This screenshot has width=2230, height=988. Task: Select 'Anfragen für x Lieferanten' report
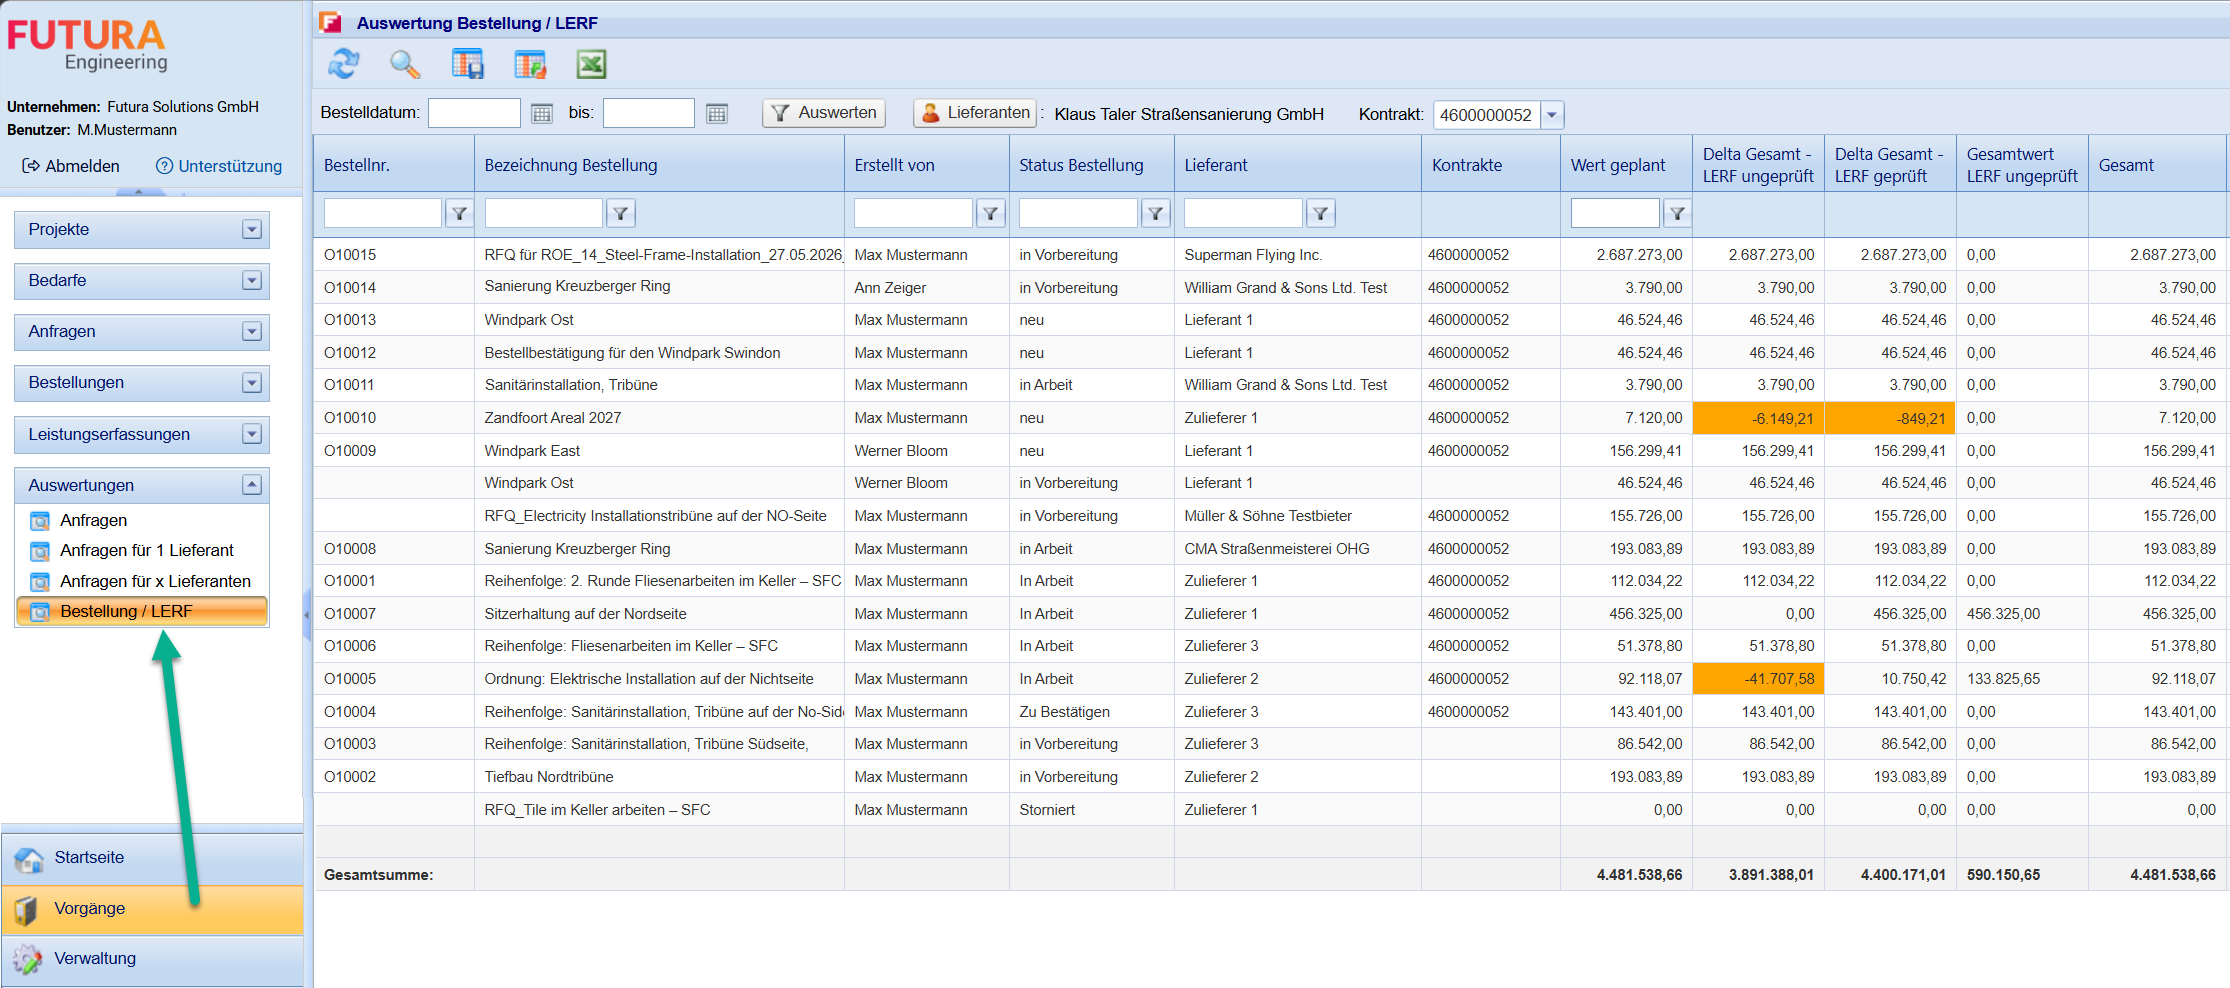click(x=155, y=581)
